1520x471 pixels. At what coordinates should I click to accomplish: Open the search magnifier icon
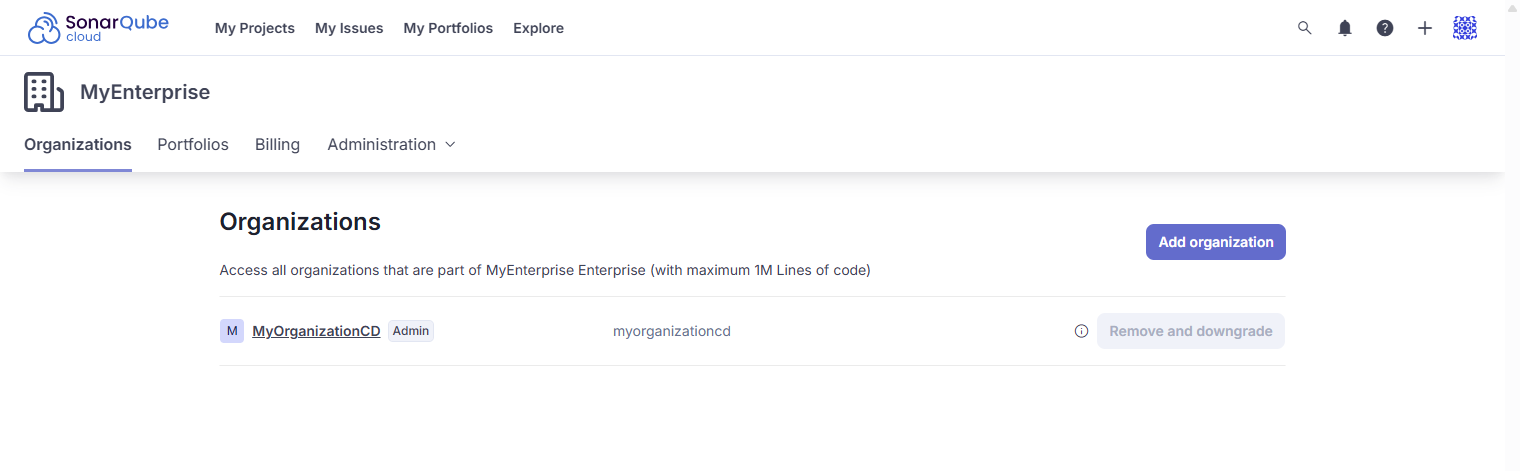1304,28
